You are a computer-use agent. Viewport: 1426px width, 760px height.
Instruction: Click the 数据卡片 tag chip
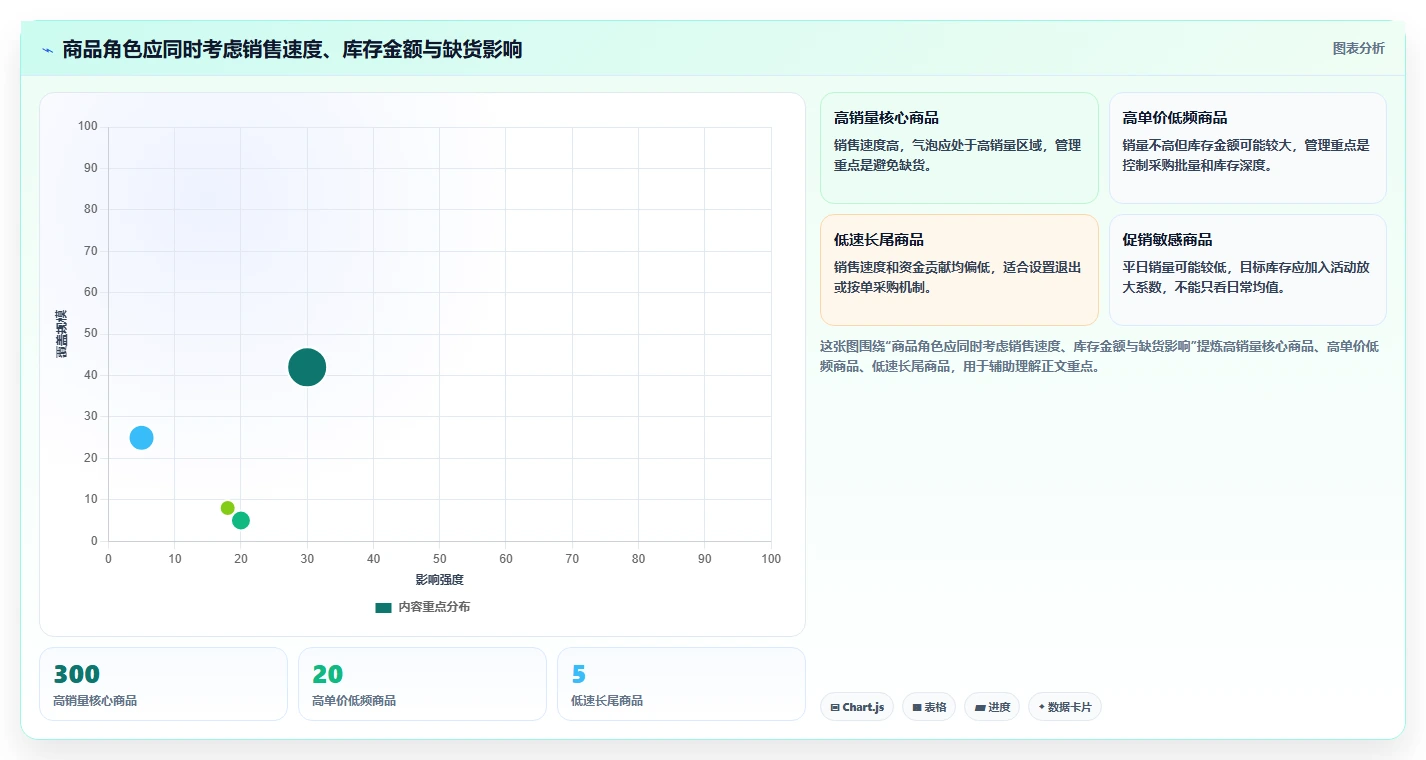1065,707
